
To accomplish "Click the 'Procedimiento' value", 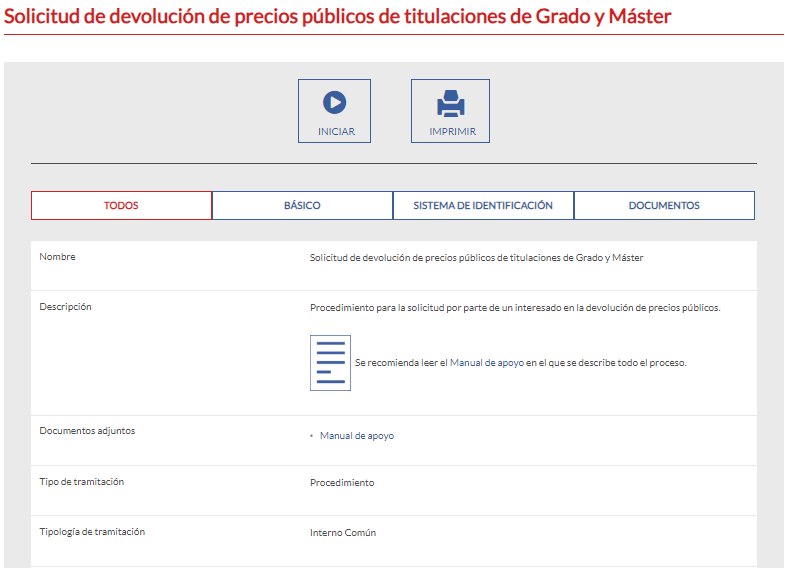I will pyautogui.click(x=342, y=483).
